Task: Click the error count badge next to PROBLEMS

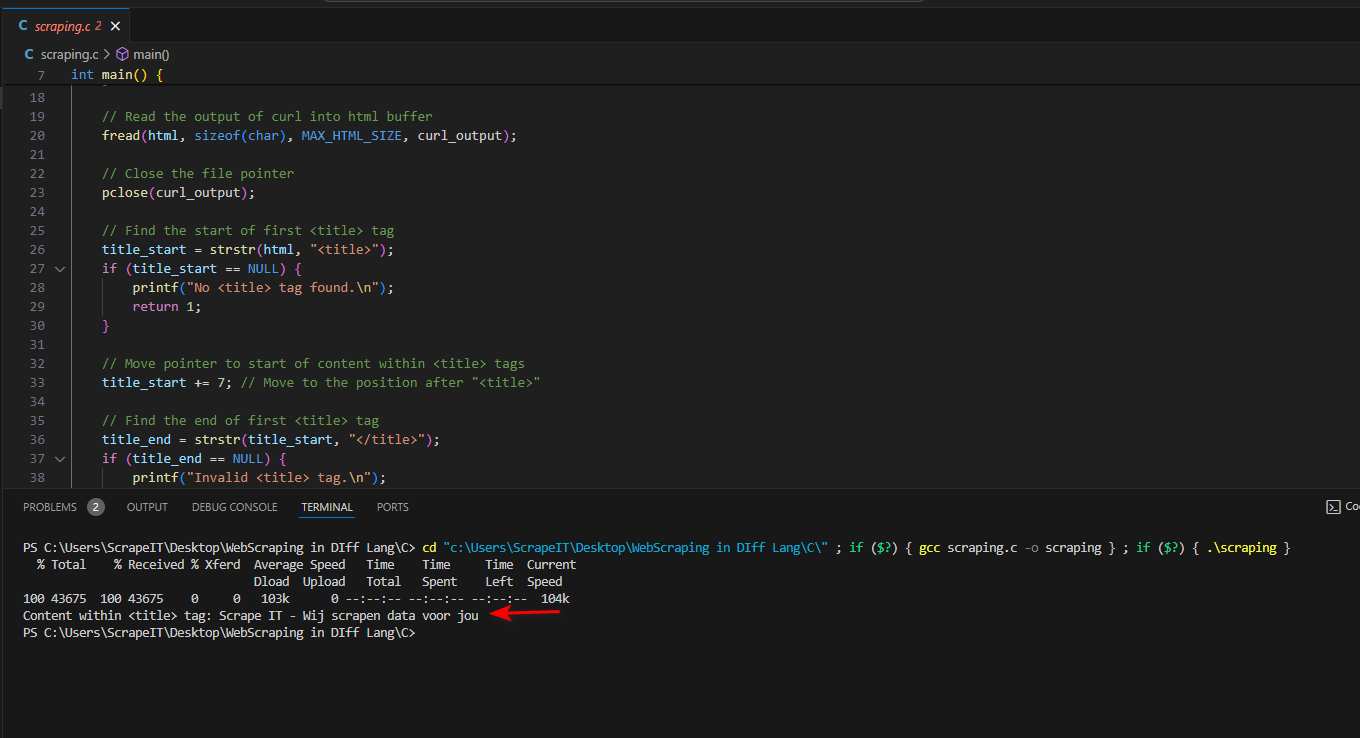Action: click(x=95, y=506)
